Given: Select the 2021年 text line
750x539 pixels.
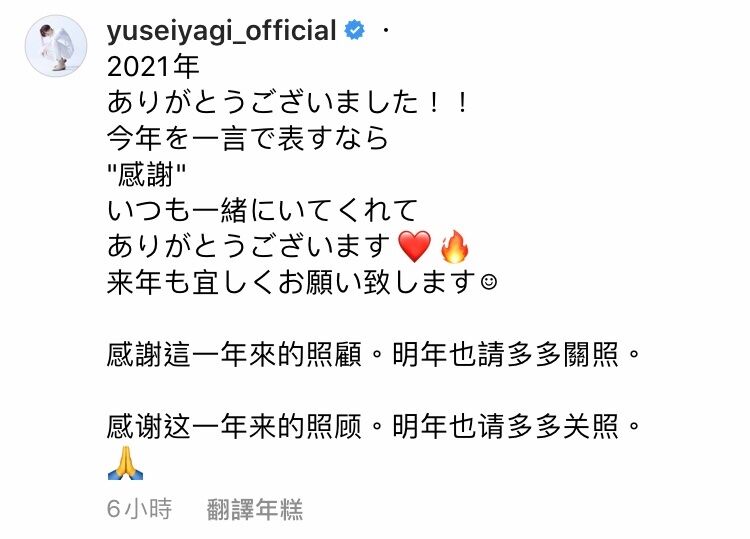Looking at the screenshot, I should [153, 66].
